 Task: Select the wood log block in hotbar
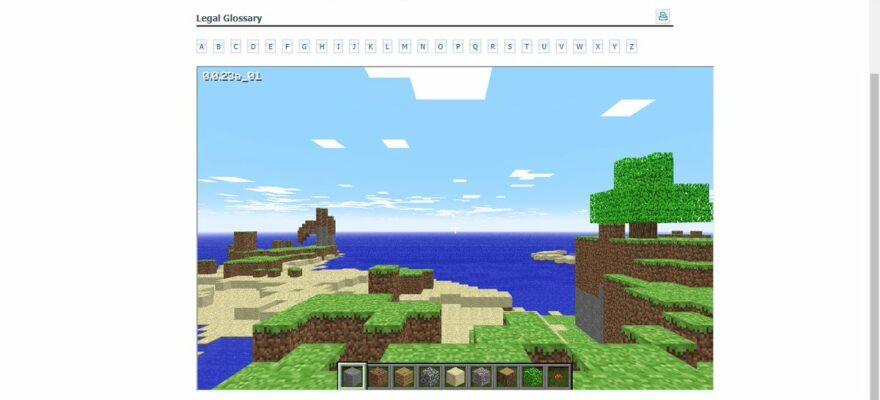[x=507, y=376]
